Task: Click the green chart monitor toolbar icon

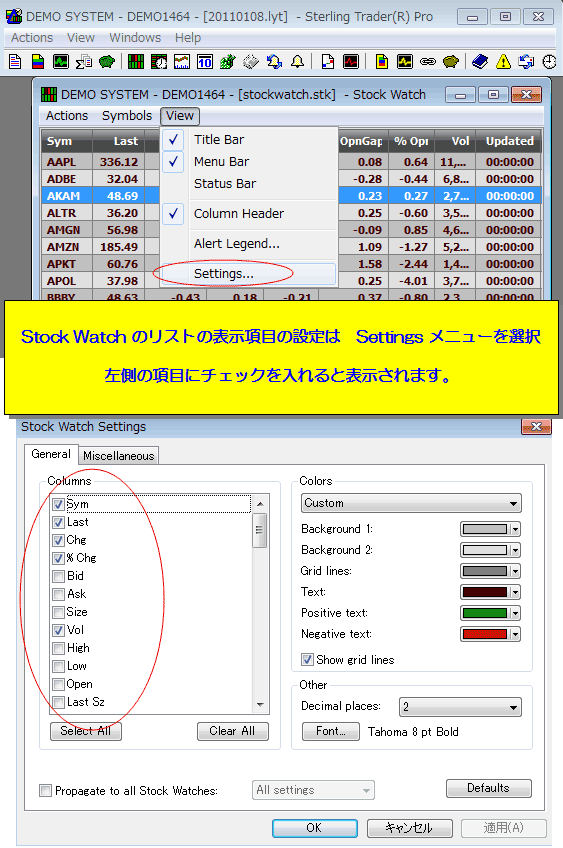Action: tap(61, 62)
